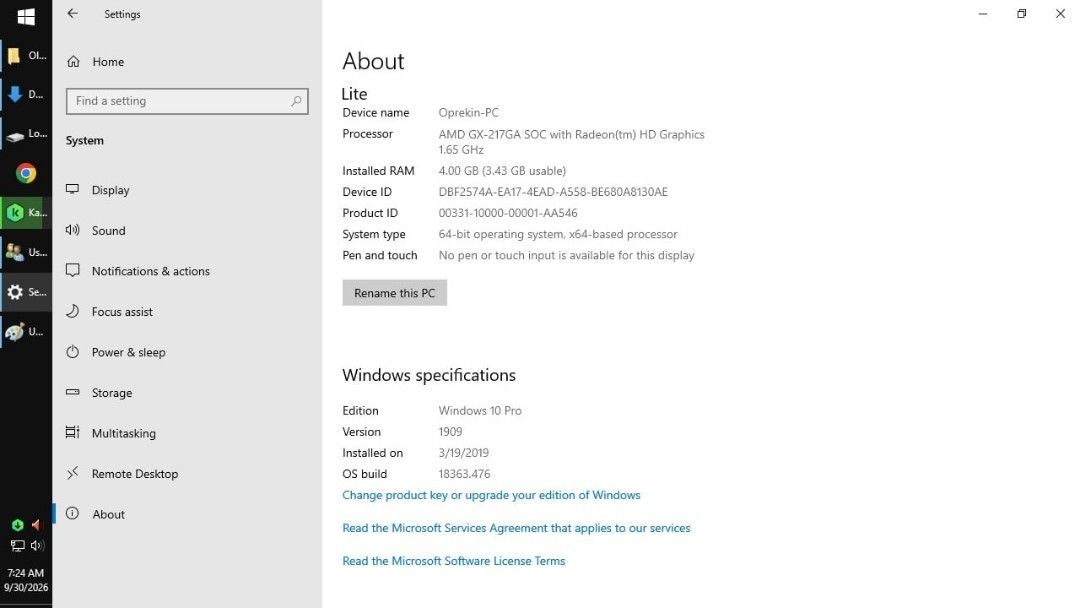The image size is (1080, 608).
Task: Click the Focus assist moon icon
Action: (72, 311)
